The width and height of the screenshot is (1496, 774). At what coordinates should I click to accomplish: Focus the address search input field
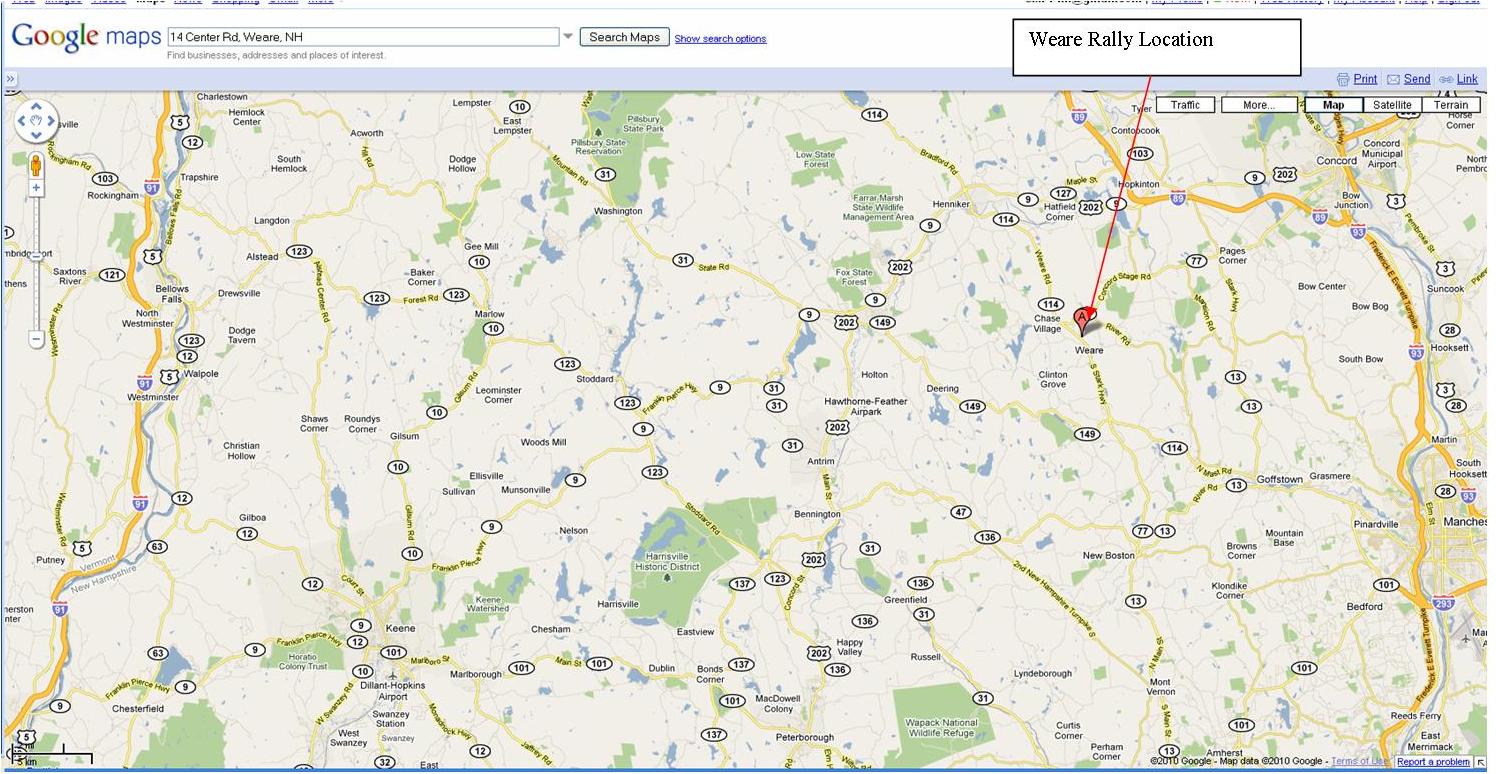tap(363, 37)
